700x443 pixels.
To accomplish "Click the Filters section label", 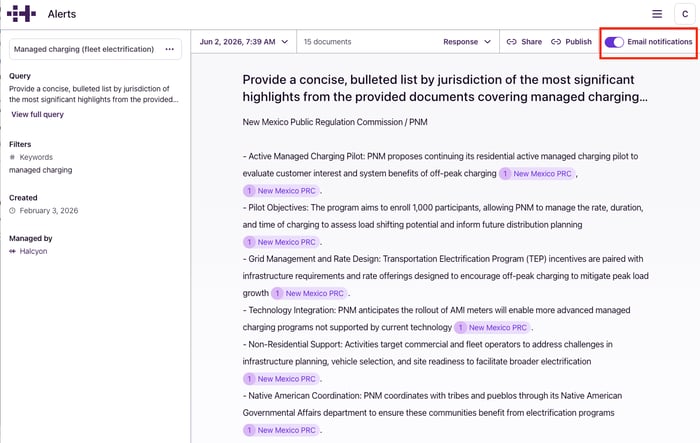I will click(20, 144).
